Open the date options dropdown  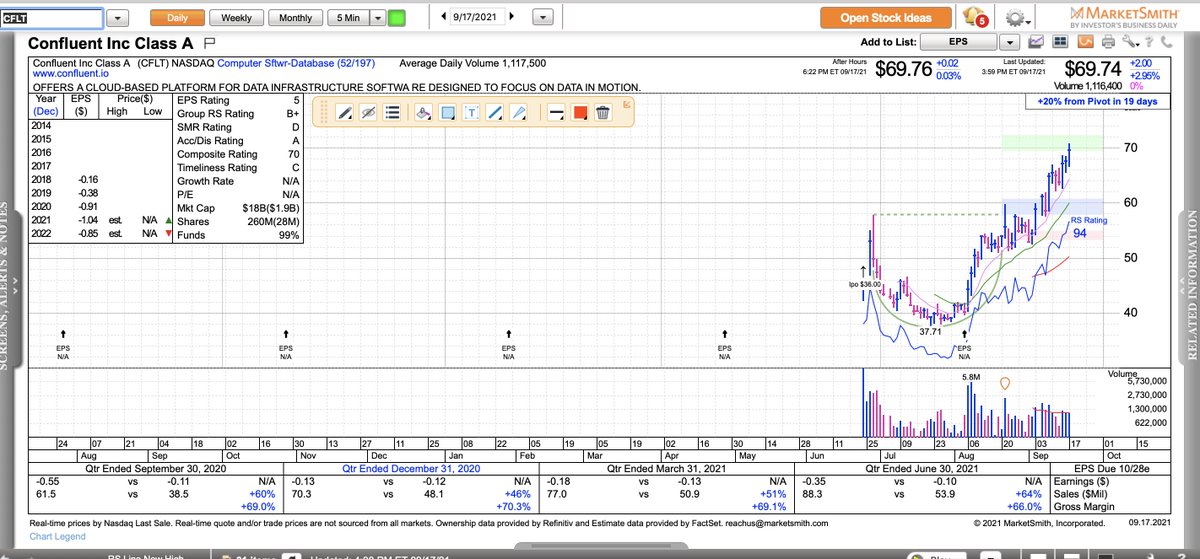pyautogui.click(x=543, y=18)
